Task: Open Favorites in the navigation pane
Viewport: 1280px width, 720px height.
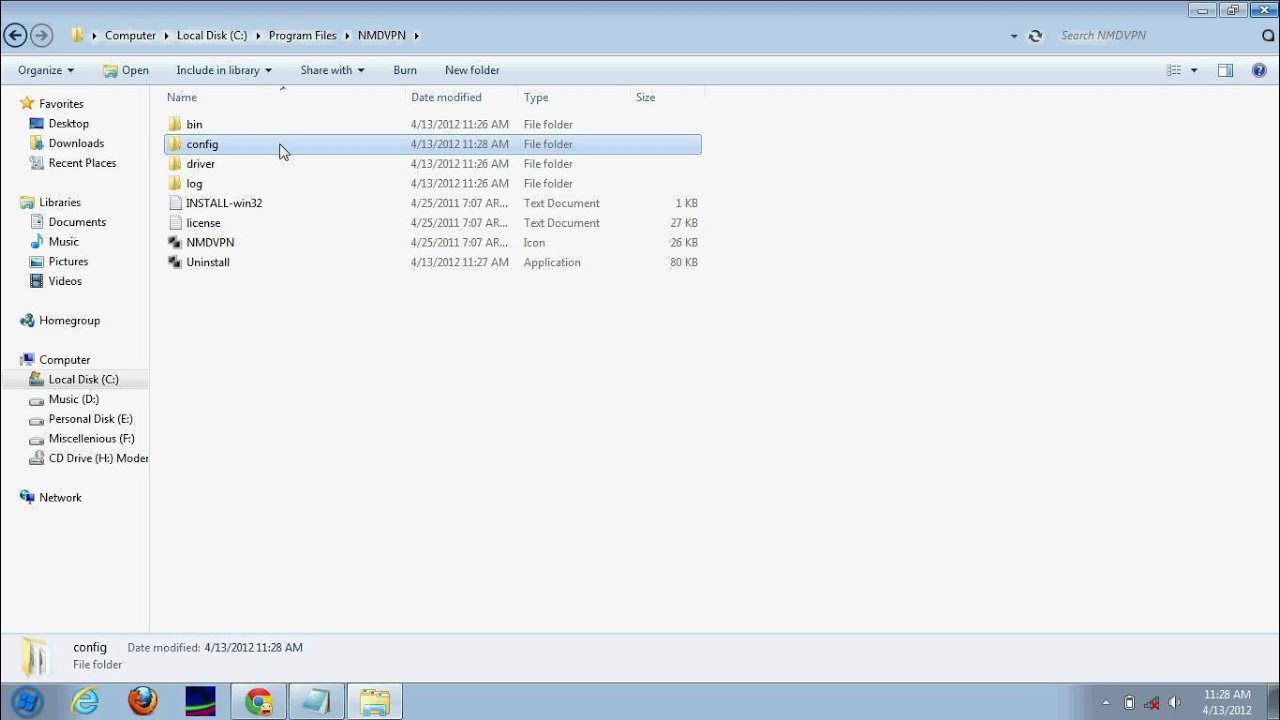Action: click(61, 104)
